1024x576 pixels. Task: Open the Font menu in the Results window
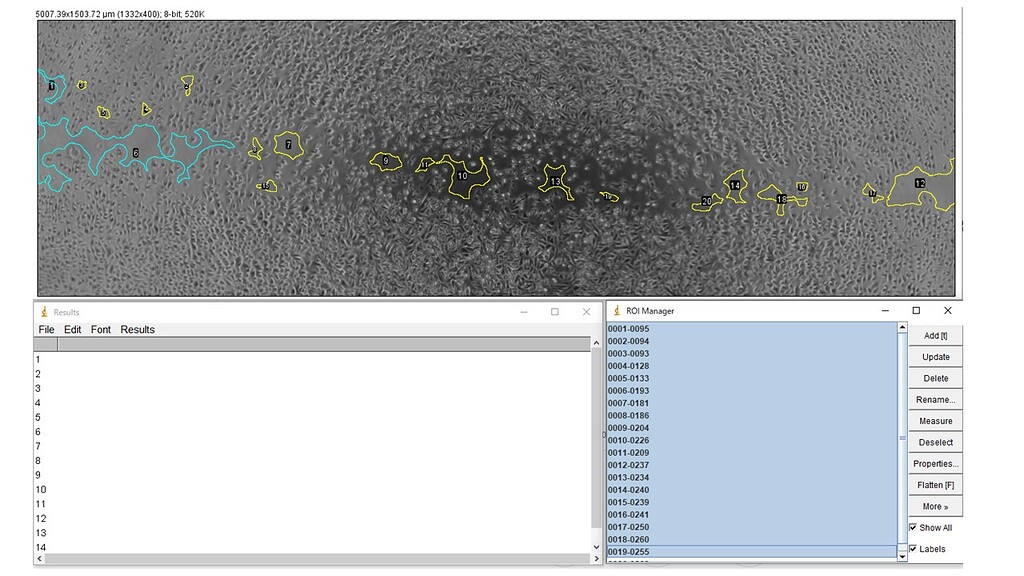pos(99,329)
